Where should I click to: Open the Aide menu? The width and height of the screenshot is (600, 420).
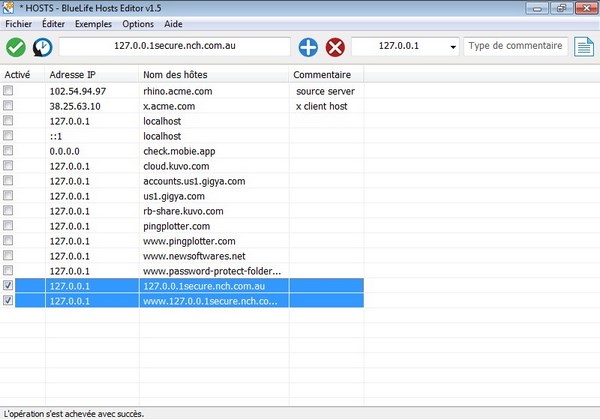tap(173, 24)
